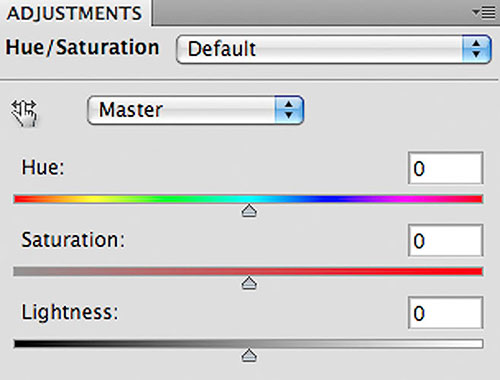This screenshot has height=380, width=500.
Task: Select the on-image adjustment hand tool
Action: [24, 113]
